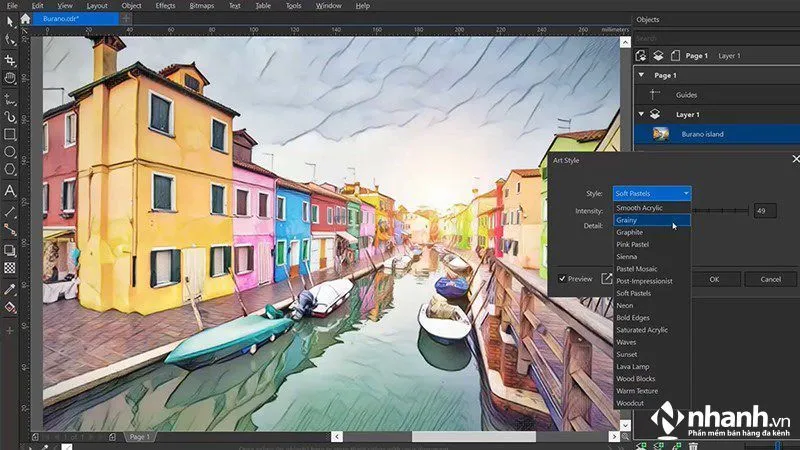Image resolution: width=800 pixels, height=450 pixels.
Task: Click the vertical scrollbar down arrow
Action: tap(626, 425)
